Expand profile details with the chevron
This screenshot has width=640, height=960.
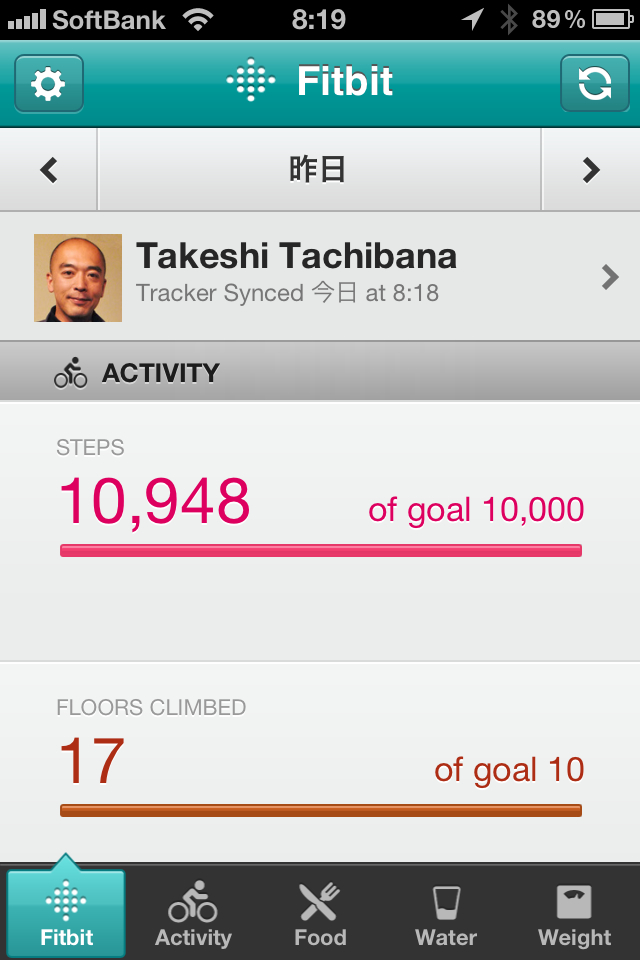(610, 277)
